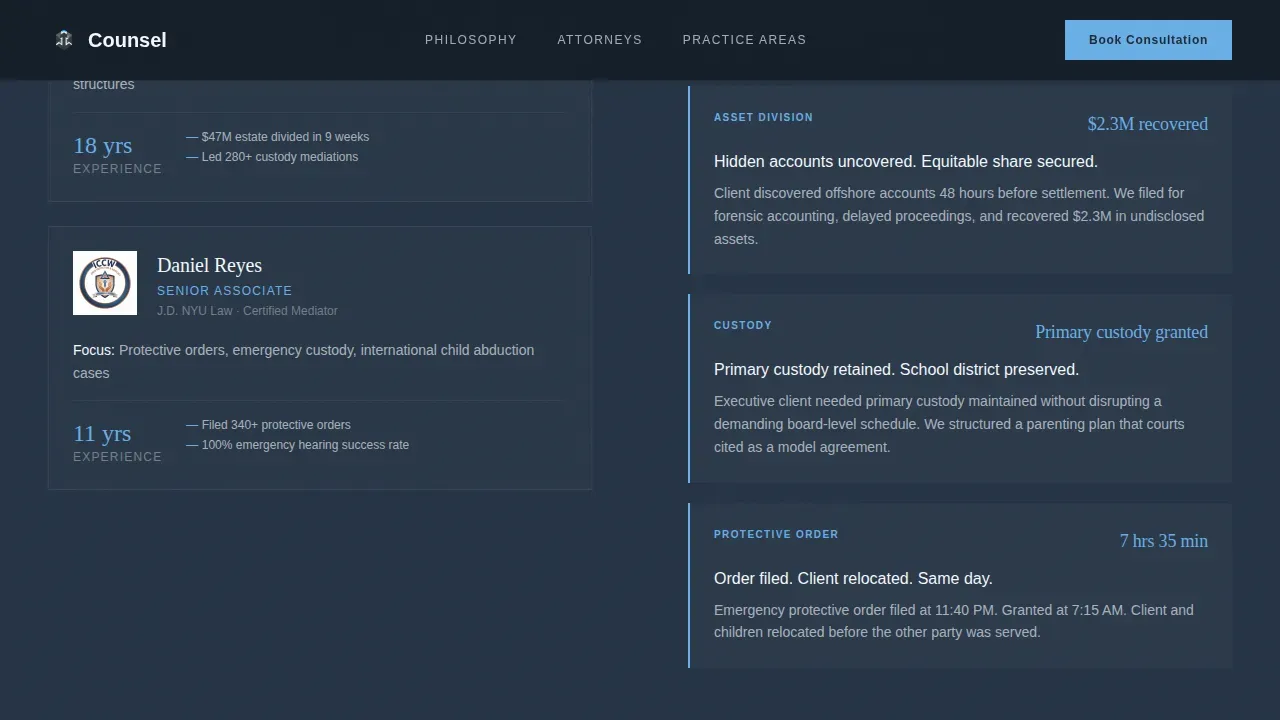Click the Protective Order category label
Viewport: 1280px width, 720px height.
tap(776, 534)
